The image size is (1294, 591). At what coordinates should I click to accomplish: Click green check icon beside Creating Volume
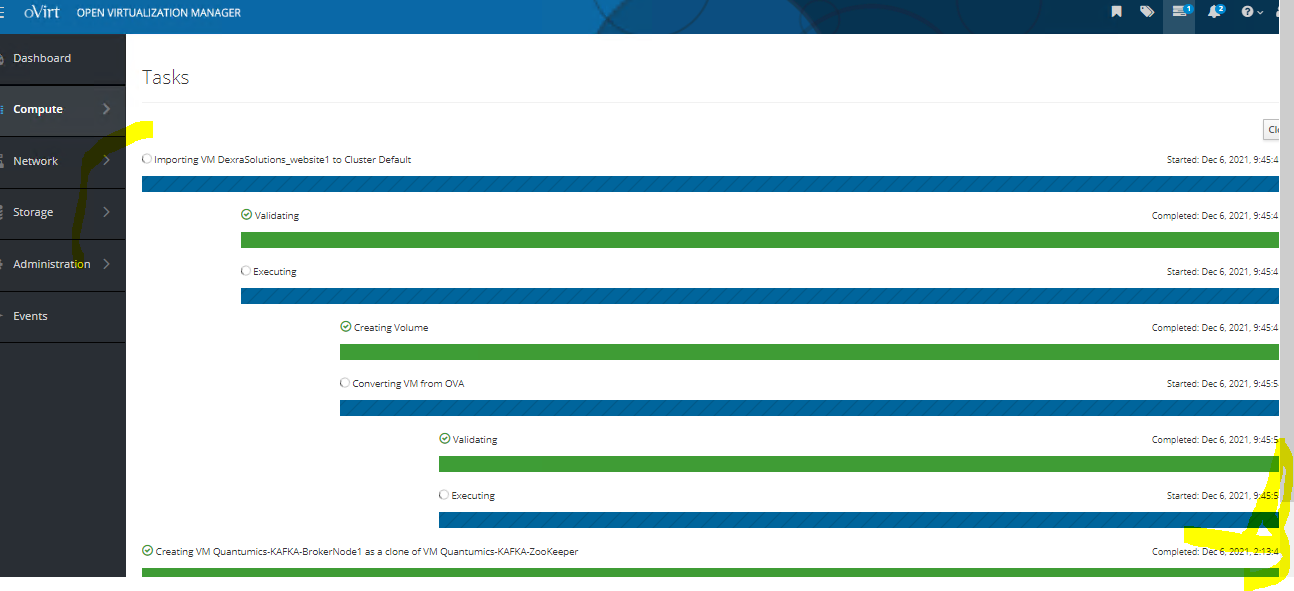tap(346, 327)
